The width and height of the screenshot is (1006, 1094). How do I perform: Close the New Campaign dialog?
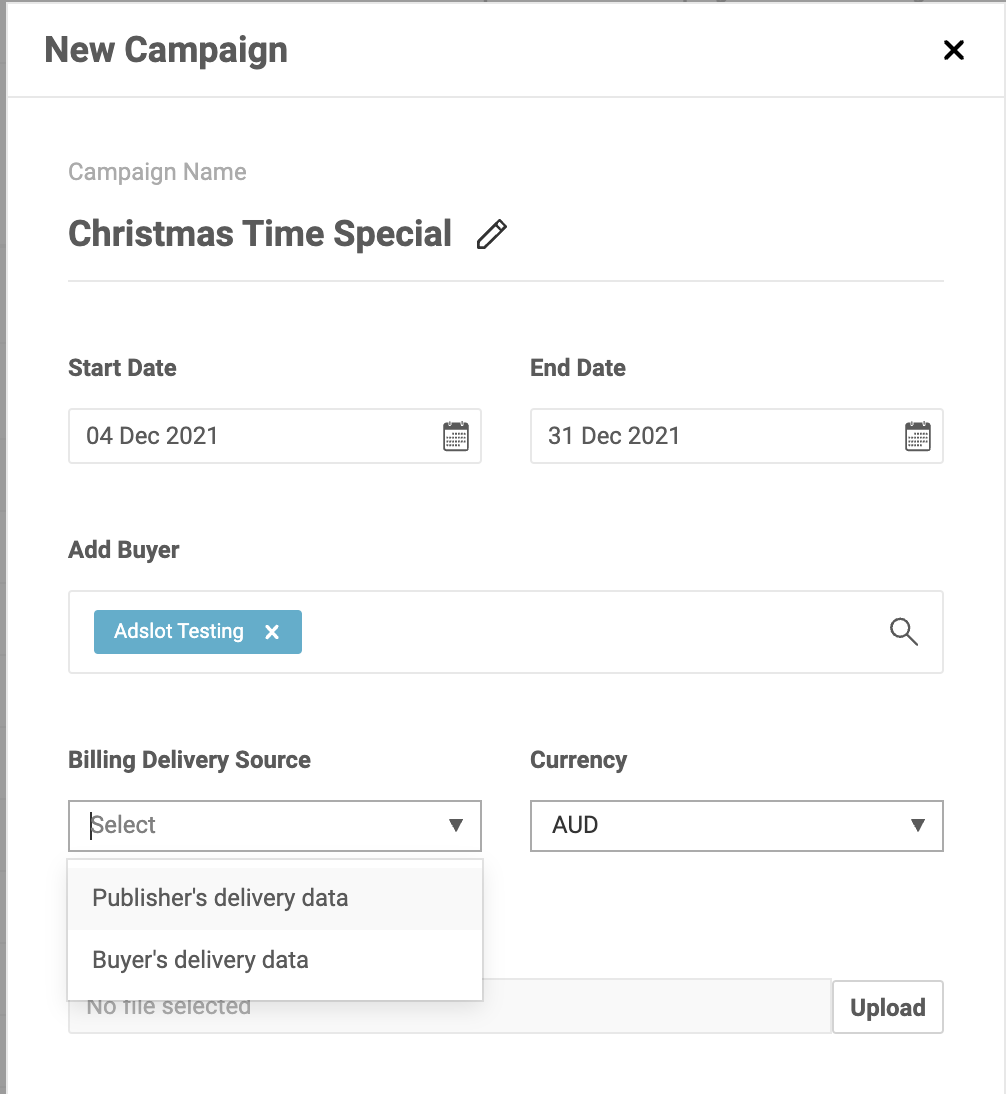(953, 50)
